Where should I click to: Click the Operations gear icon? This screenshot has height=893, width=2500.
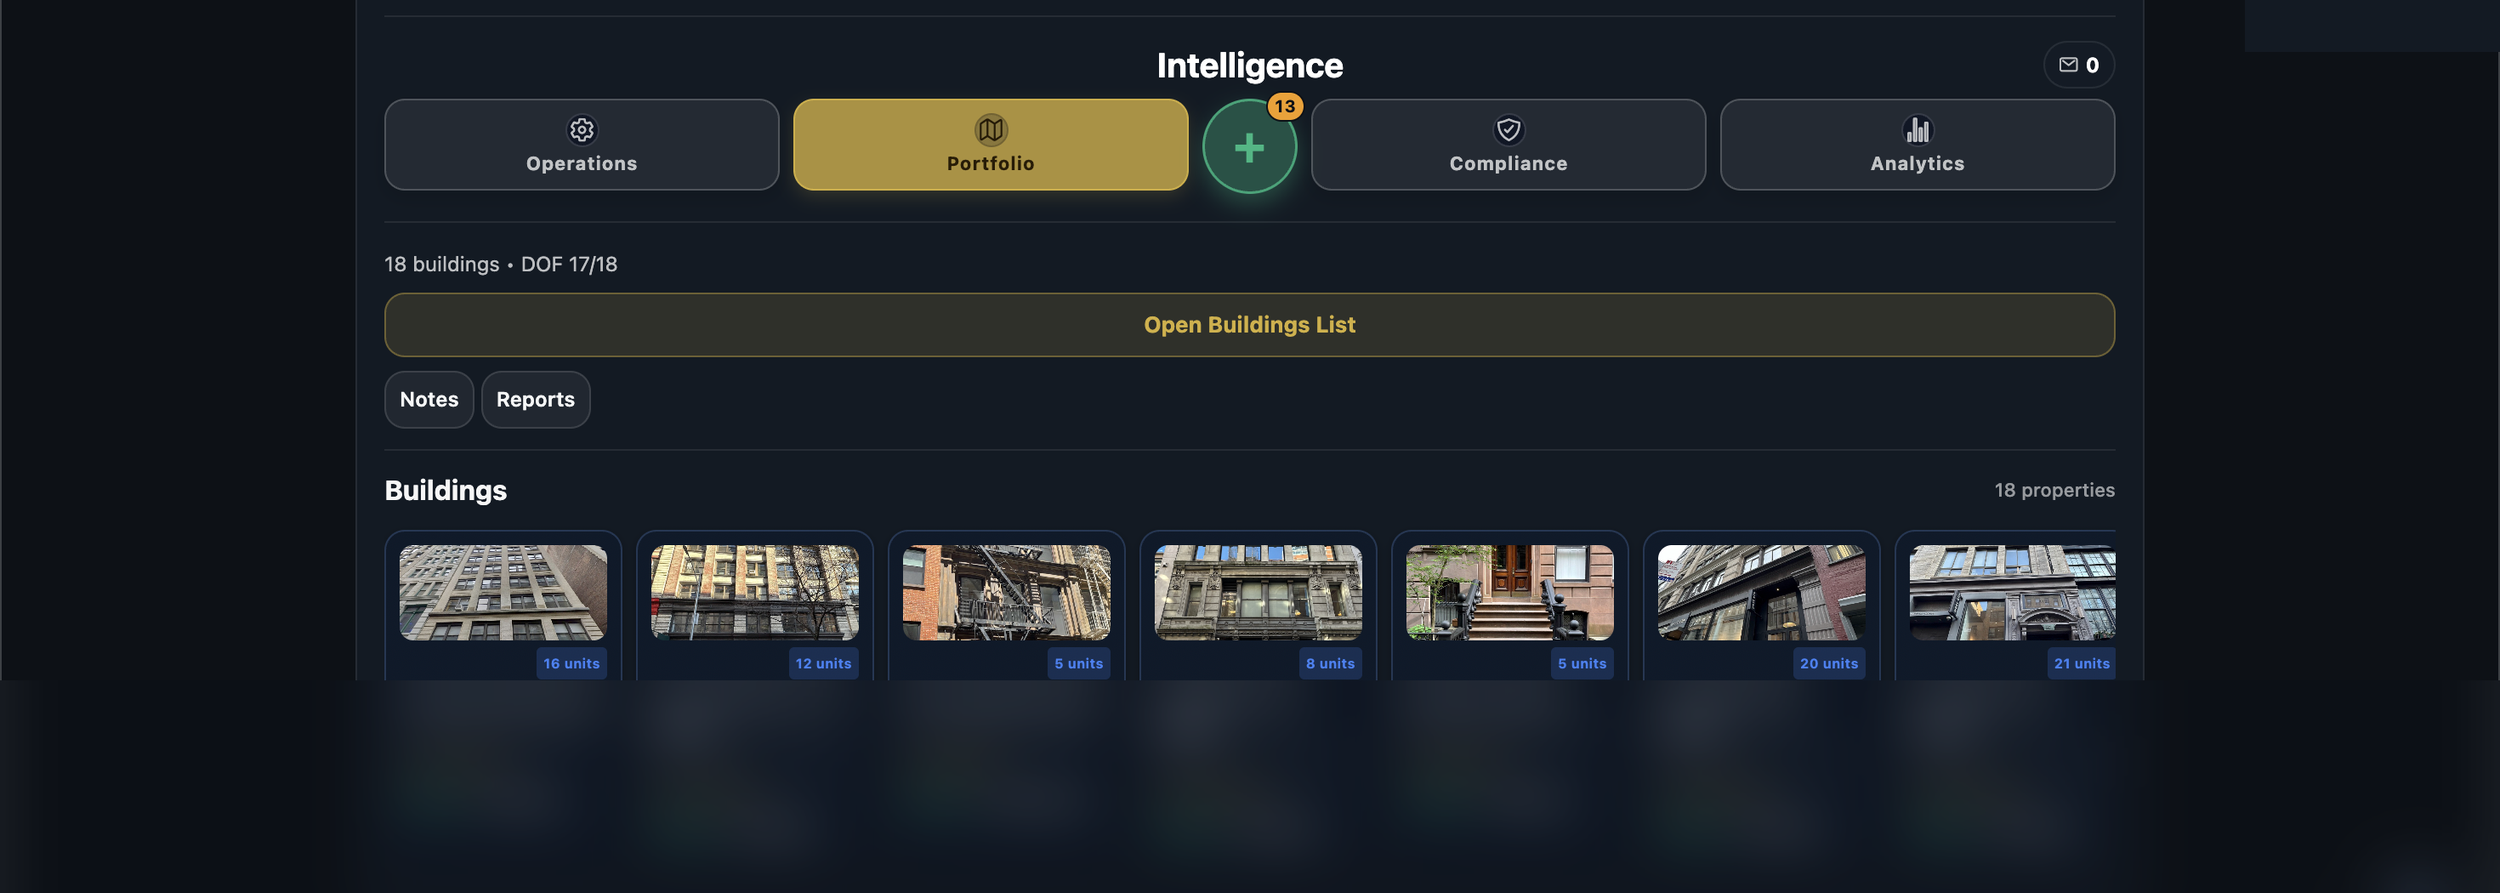(x=582, y=130)
